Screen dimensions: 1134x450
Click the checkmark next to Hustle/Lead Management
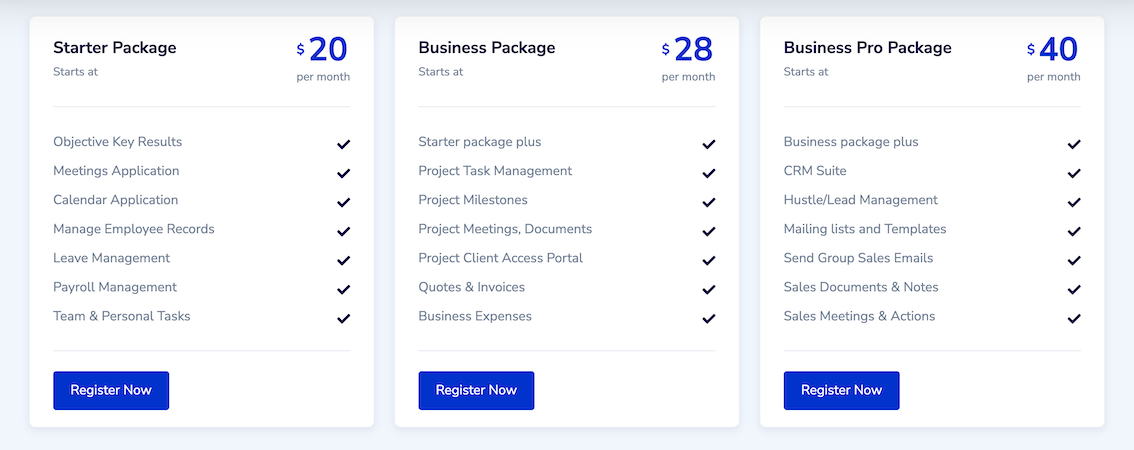[x=1074, y=202]
